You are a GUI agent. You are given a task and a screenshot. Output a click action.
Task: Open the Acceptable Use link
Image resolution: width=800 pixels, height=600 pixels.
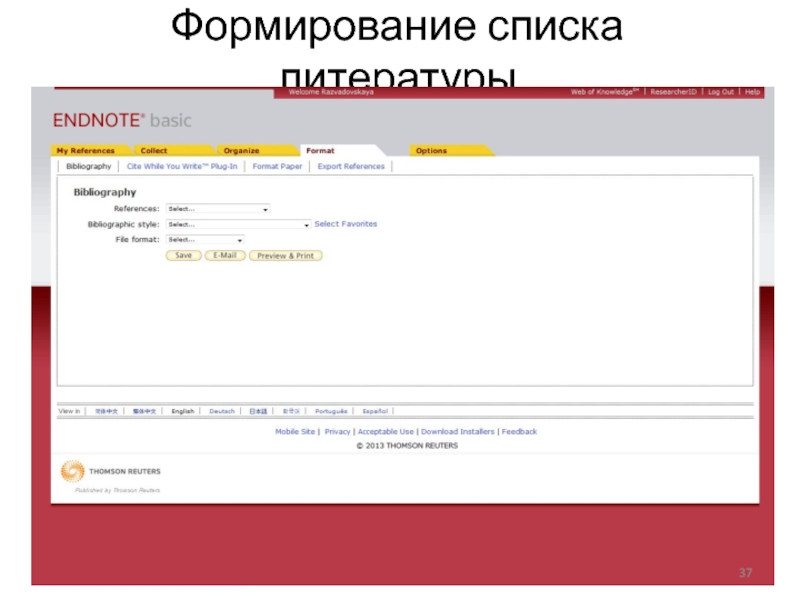pos(386,432)
